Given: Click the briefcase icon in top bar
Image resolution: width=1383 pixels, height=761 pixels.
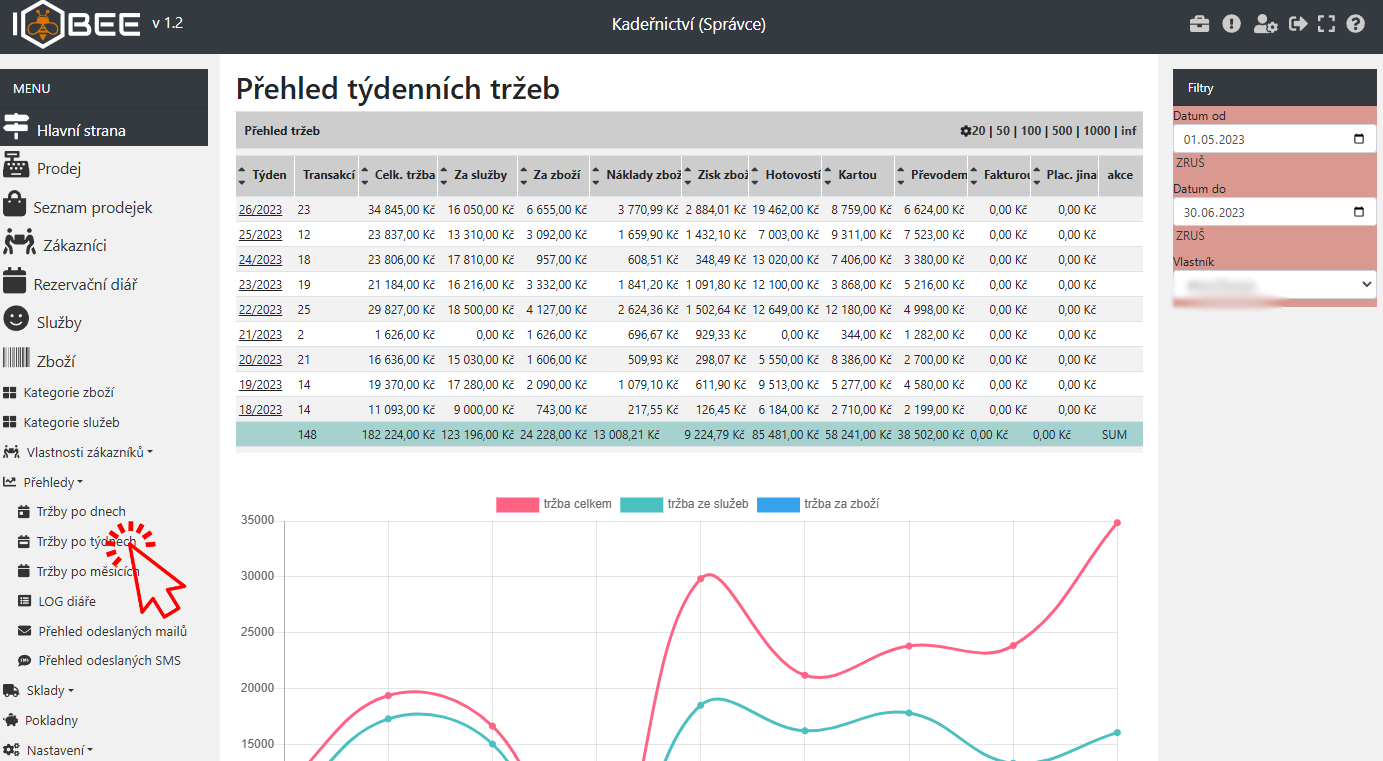Looking at the screenshot, I should (x=1199, y=24).
